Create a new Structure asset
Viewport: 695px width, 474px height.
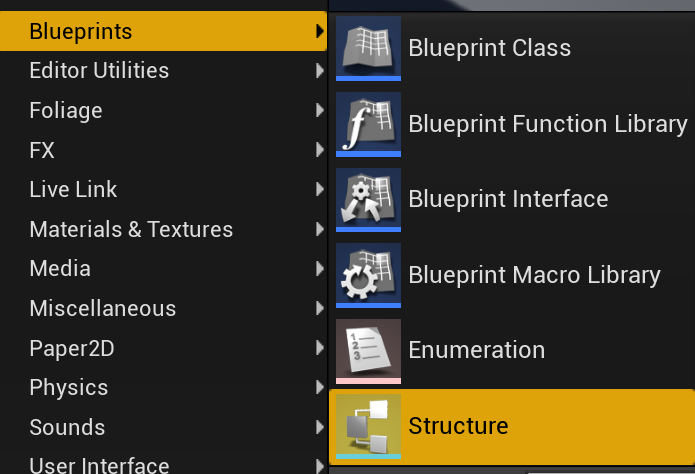tap(512, 427)
